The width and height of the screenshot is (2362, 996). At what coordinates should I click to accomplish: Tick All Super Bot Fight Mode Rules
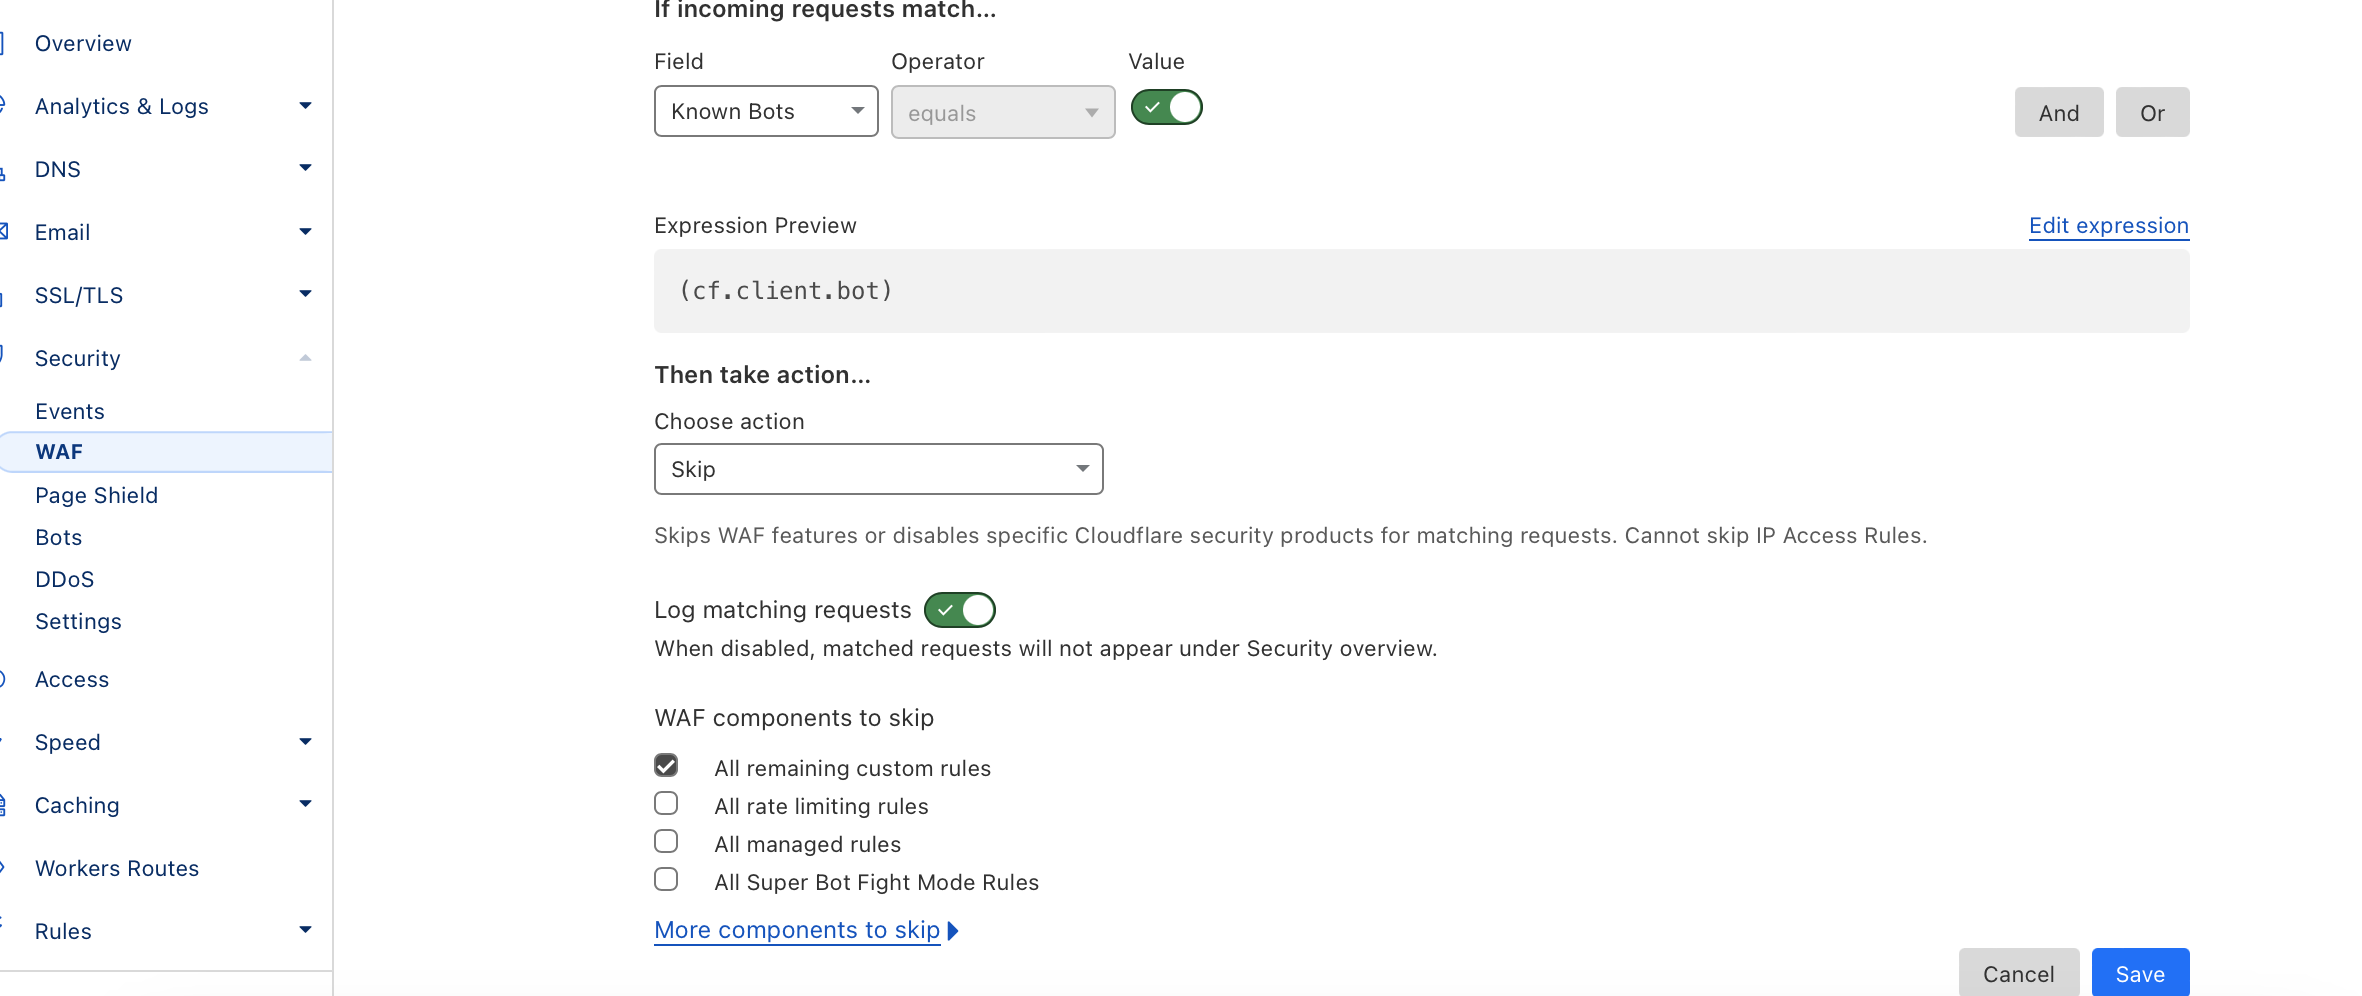666,880
